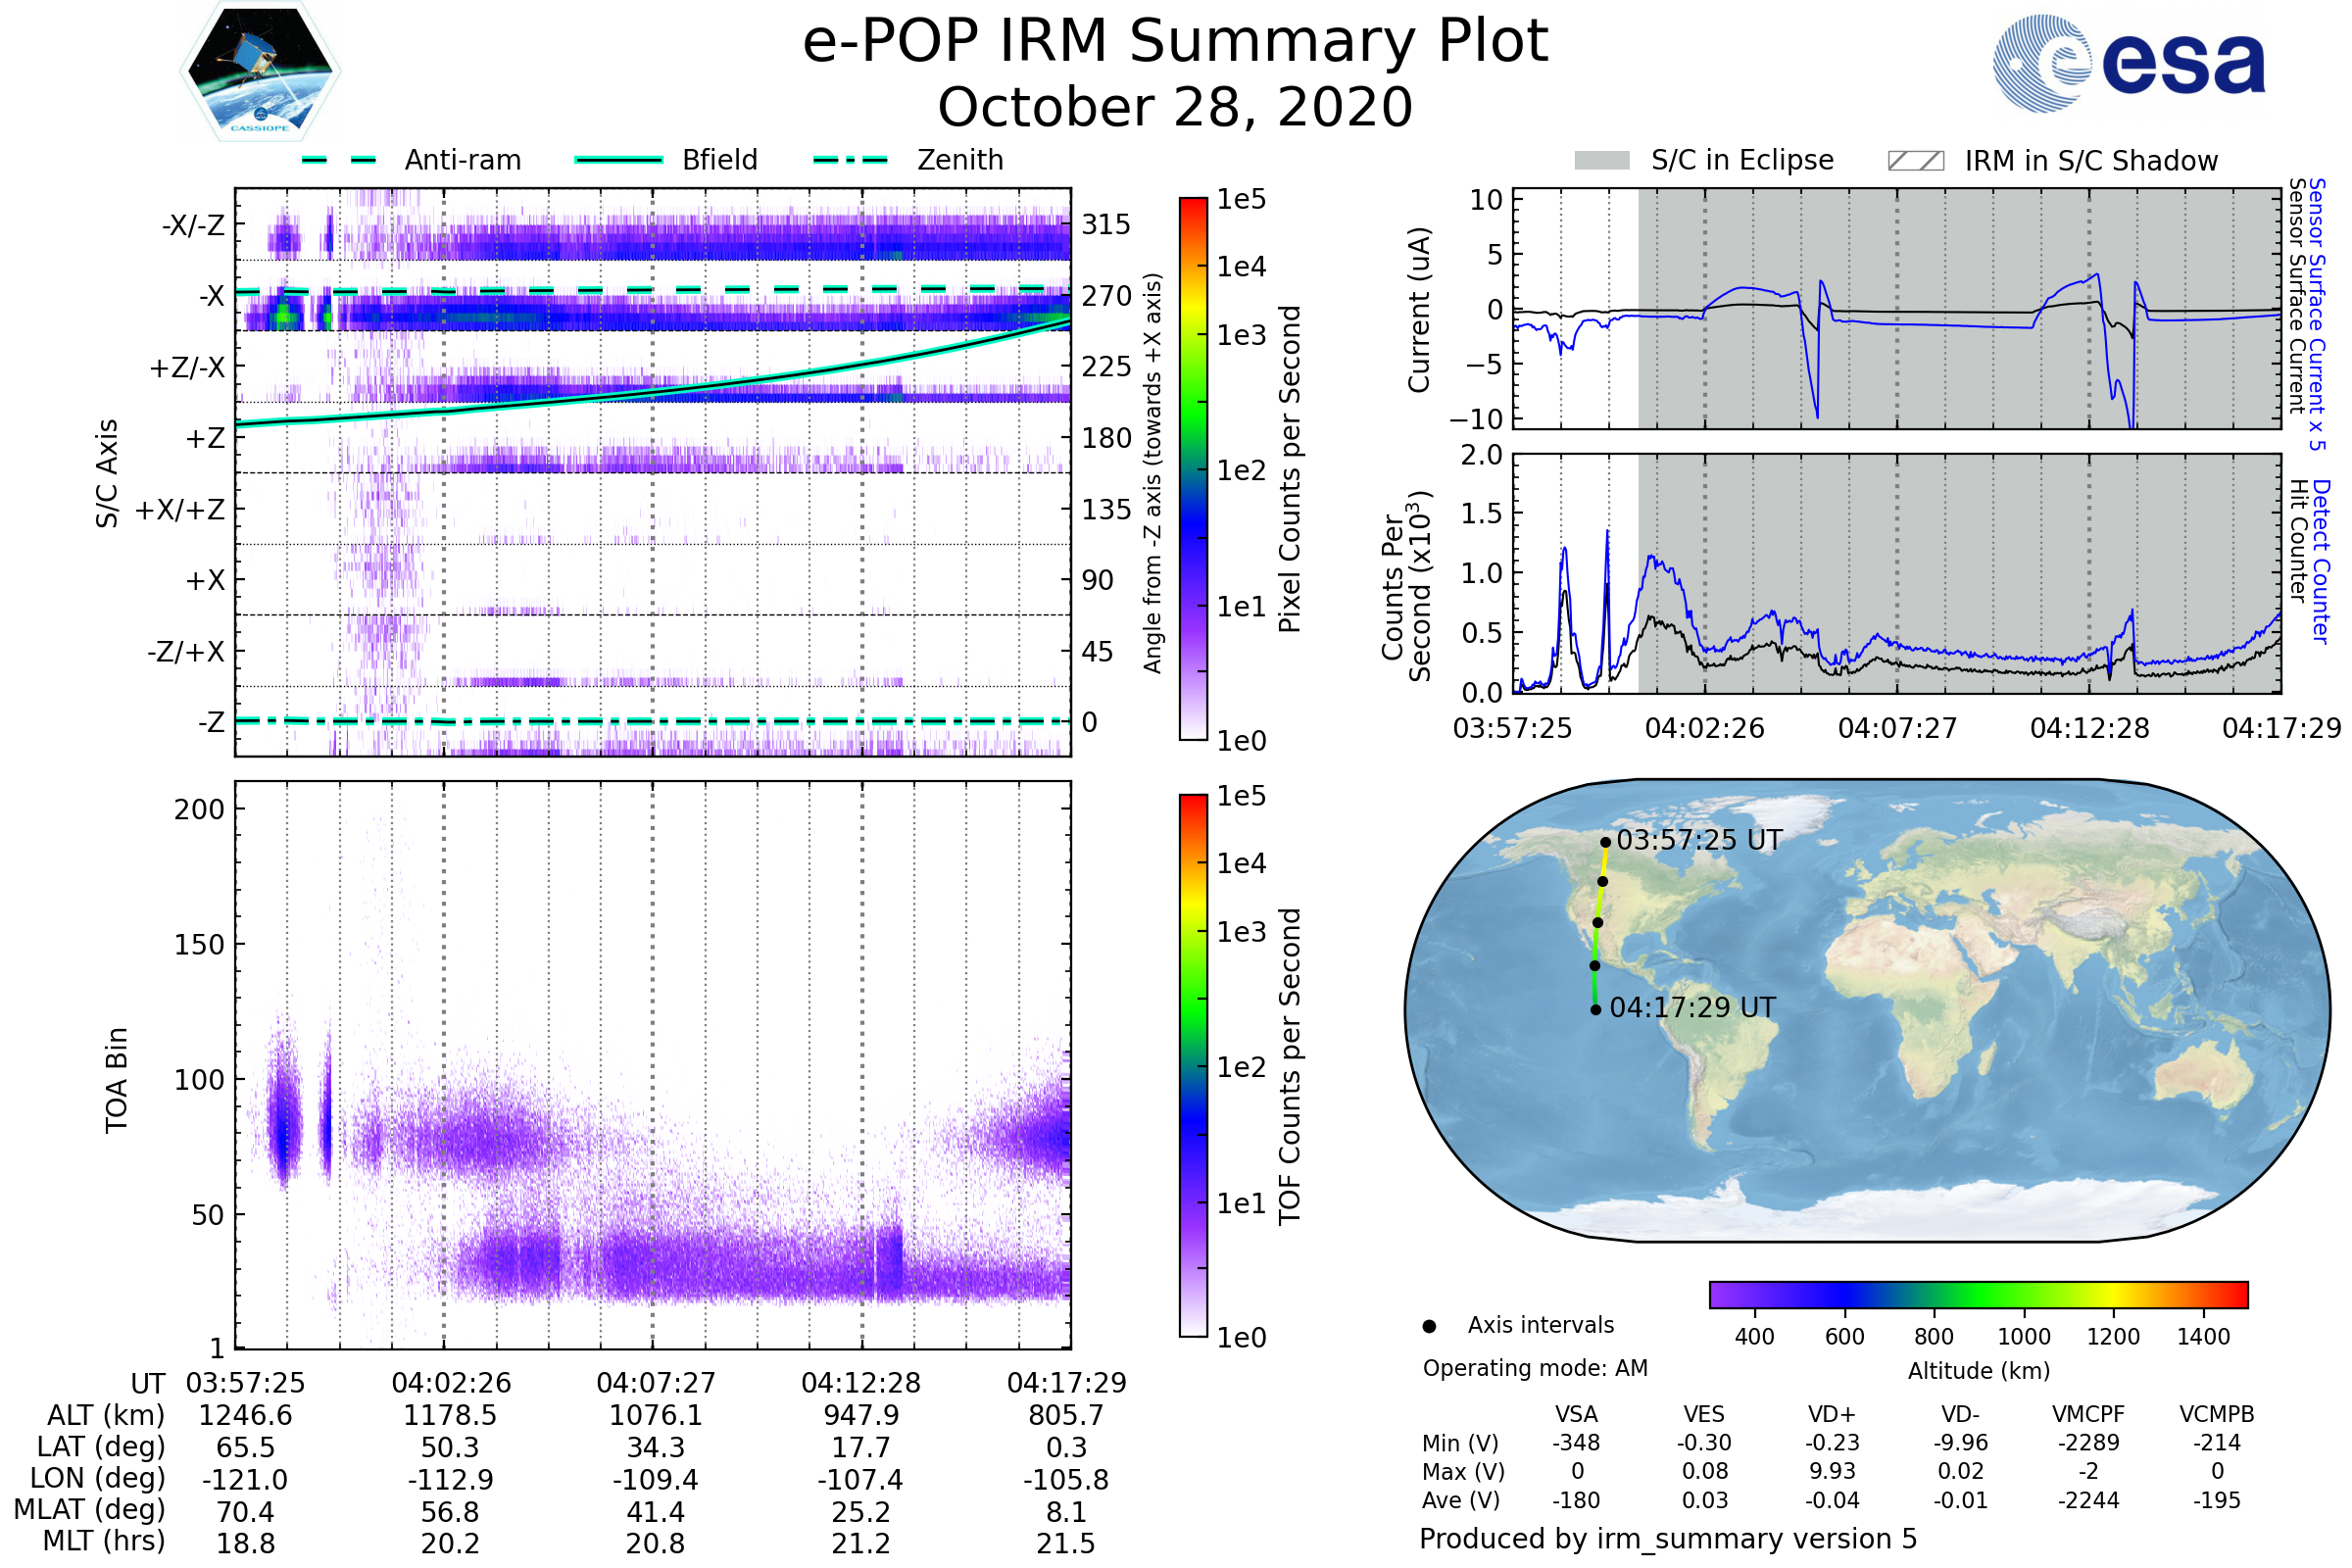
Task: Click the Zenith dash-dot legend line
Action: 851,160
